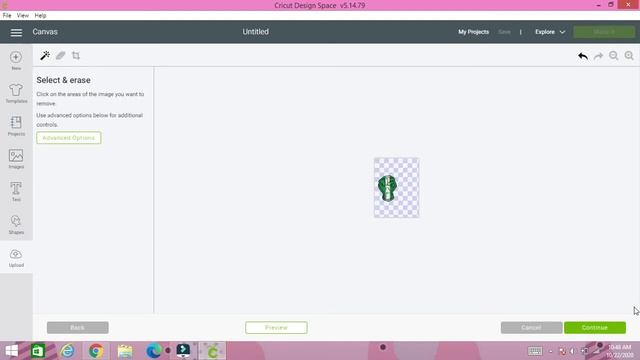Click the Make It button
Viewport: 640px width, 360px height.
[x=604, y=32]
